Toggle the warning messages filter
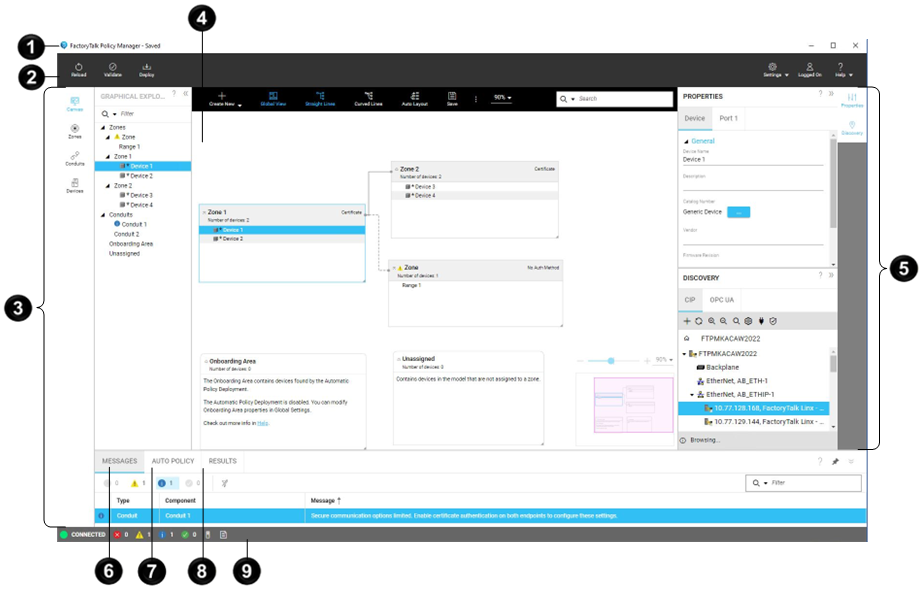 coord(138,483)
